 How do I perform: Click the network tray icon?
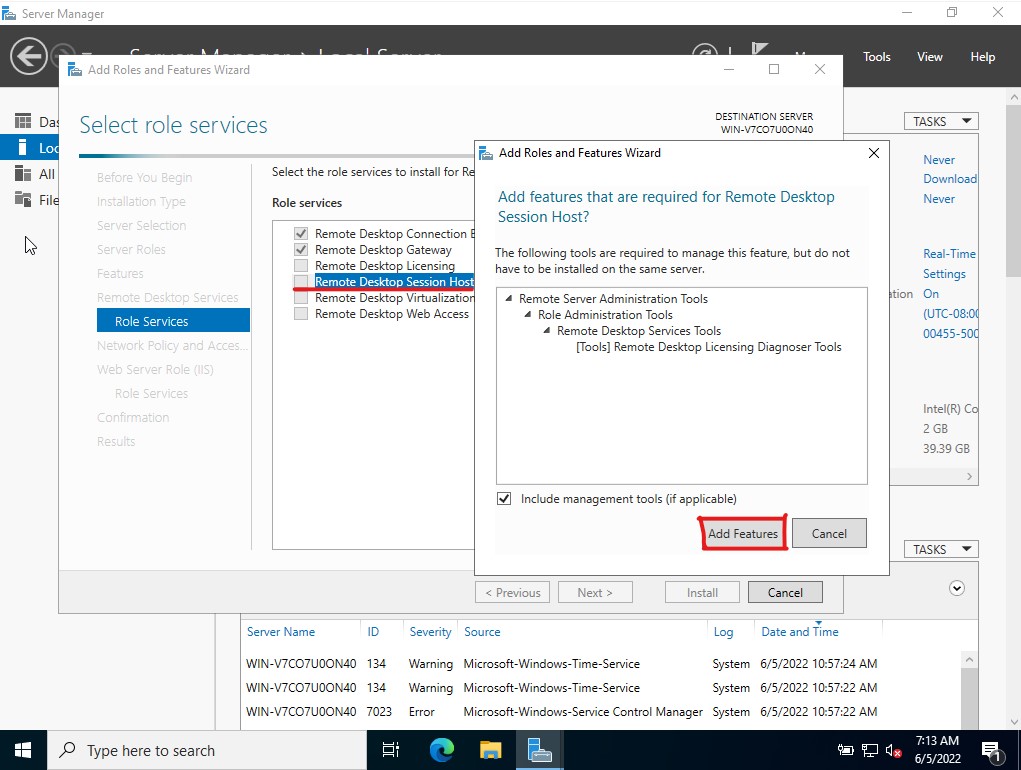pyautogui.click(x=869, y=751)
